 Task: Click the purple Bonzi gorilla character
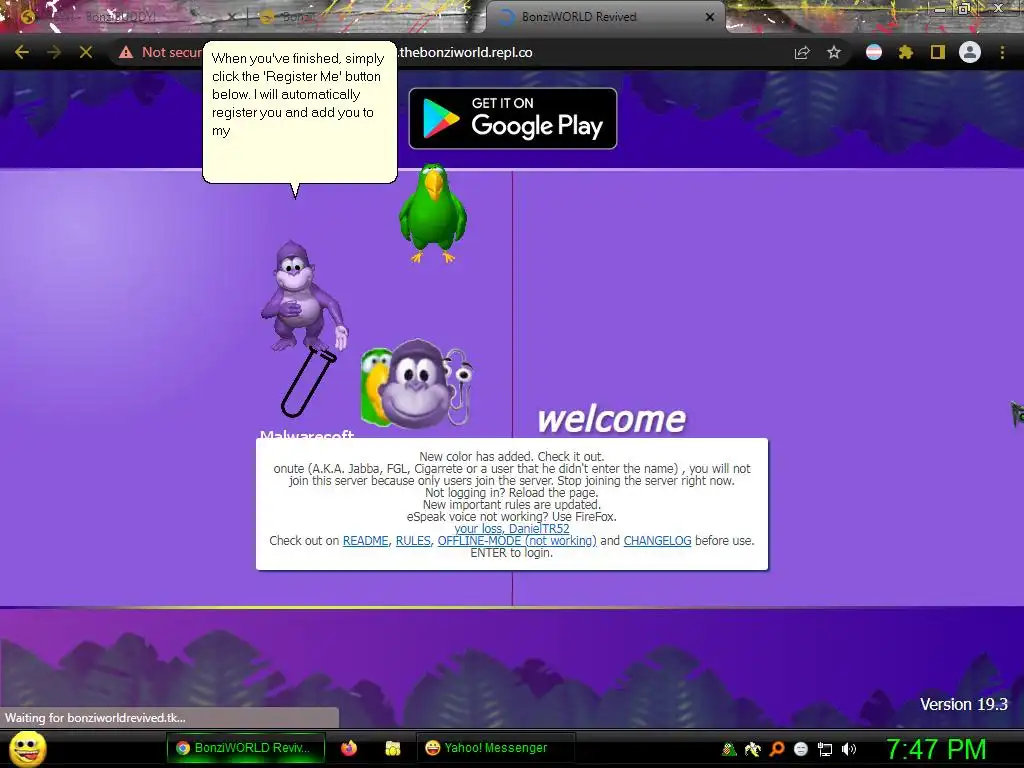point(302,295)
